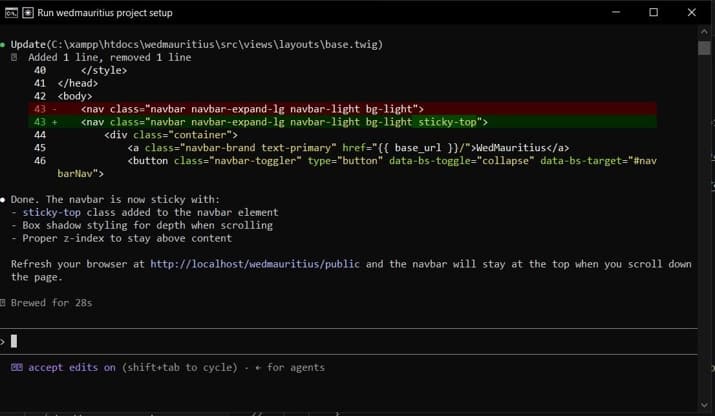Click the red removed line 43 in diff
The width and height of the screenshot is (715, 416).
(342, 109)
